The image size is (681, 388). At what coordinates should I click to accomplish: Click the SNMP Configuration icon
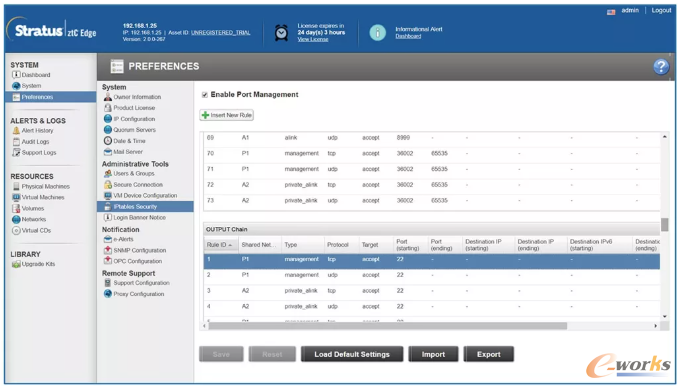[x=108, y=250]
